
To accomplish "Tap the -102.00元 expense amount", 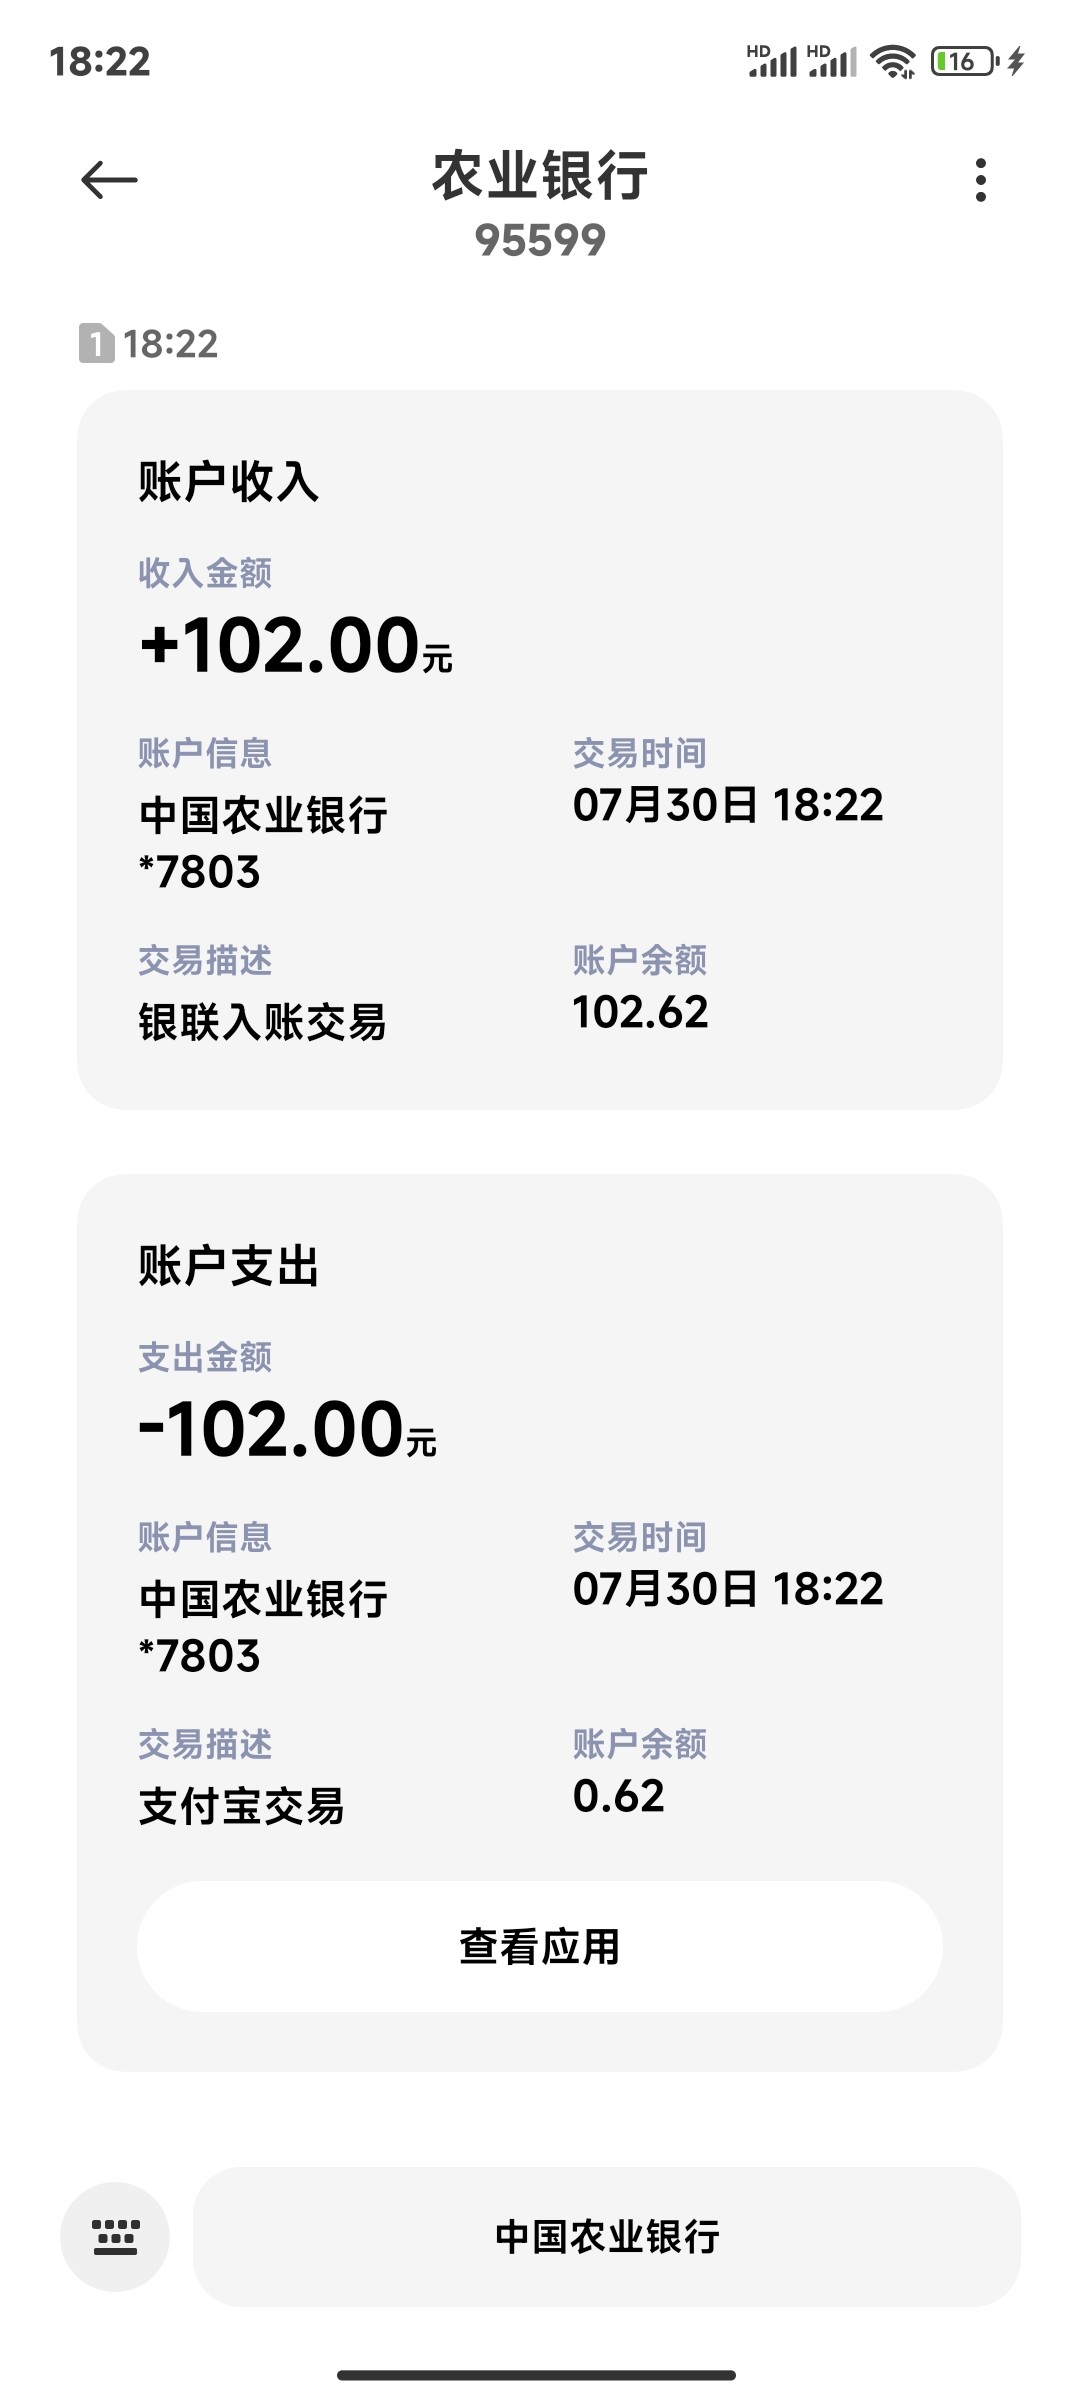I will point(288,1430).
